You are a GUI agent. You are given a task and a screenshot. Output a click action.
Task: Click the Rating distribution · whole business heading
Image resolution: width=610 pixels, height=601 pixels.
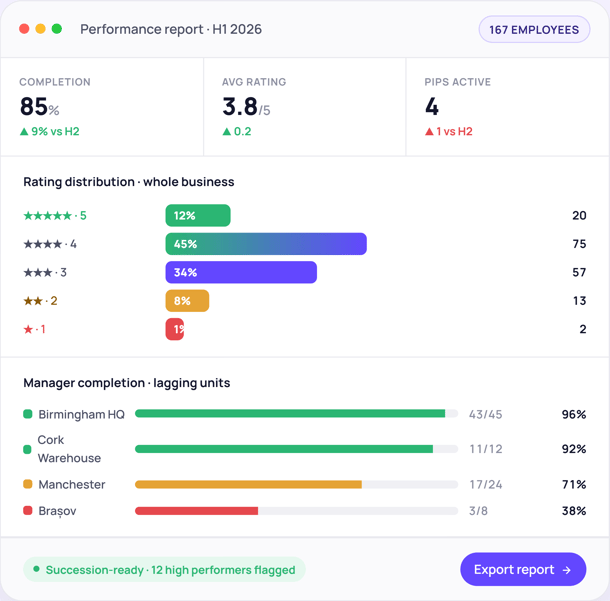pos(129,182)
